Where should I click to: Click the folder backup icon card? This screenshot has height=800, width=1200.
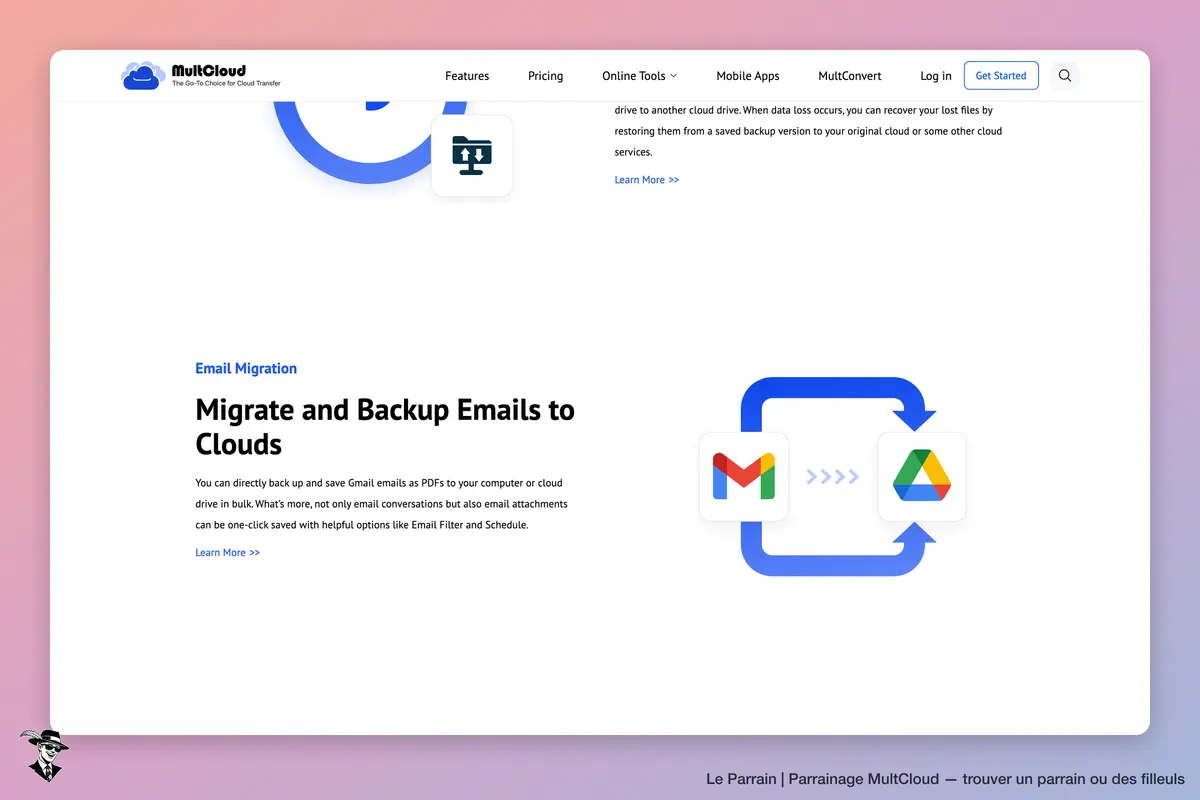coord(472,156)
